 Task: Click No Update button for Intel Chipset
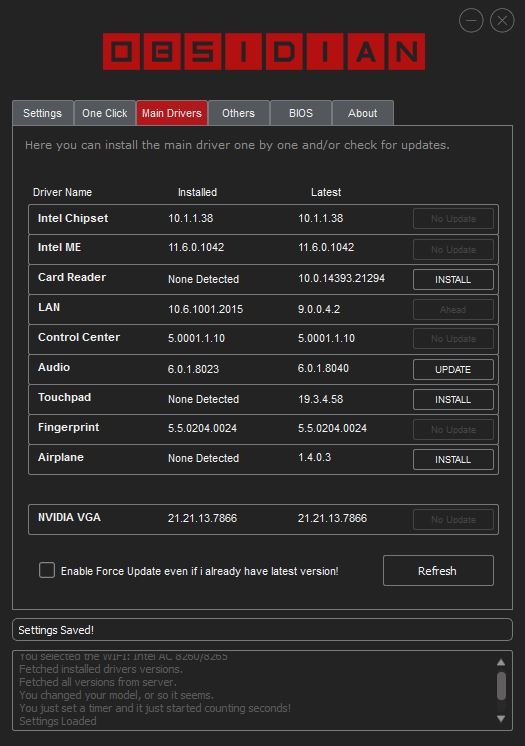click(453, 218)
